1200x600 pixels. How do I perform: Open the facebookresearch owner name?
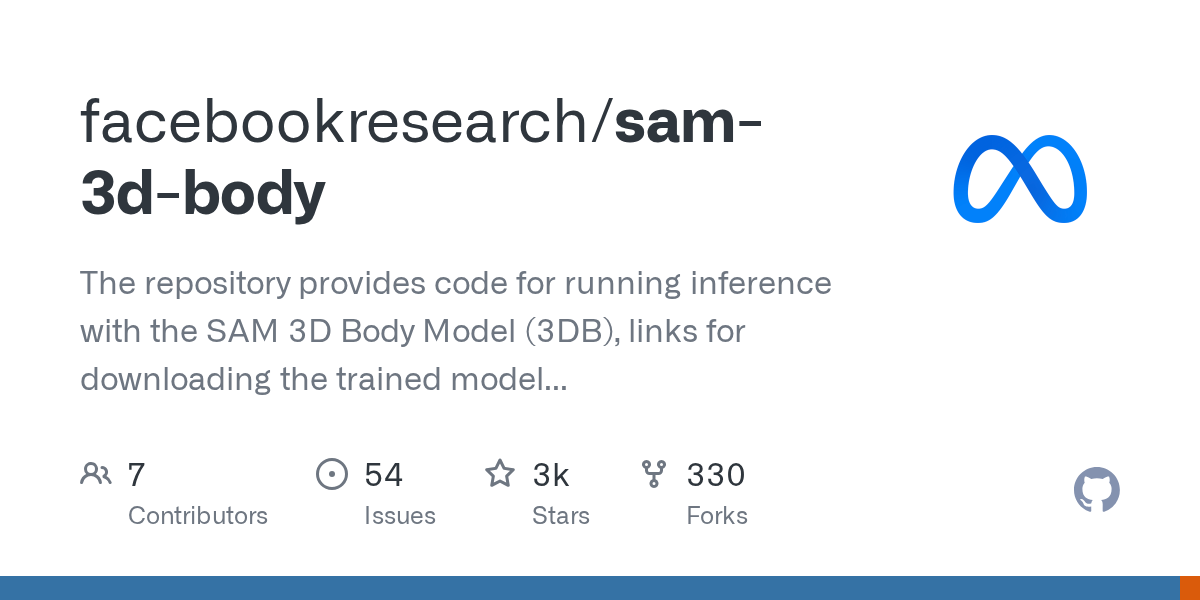click(x=340, y=120)
